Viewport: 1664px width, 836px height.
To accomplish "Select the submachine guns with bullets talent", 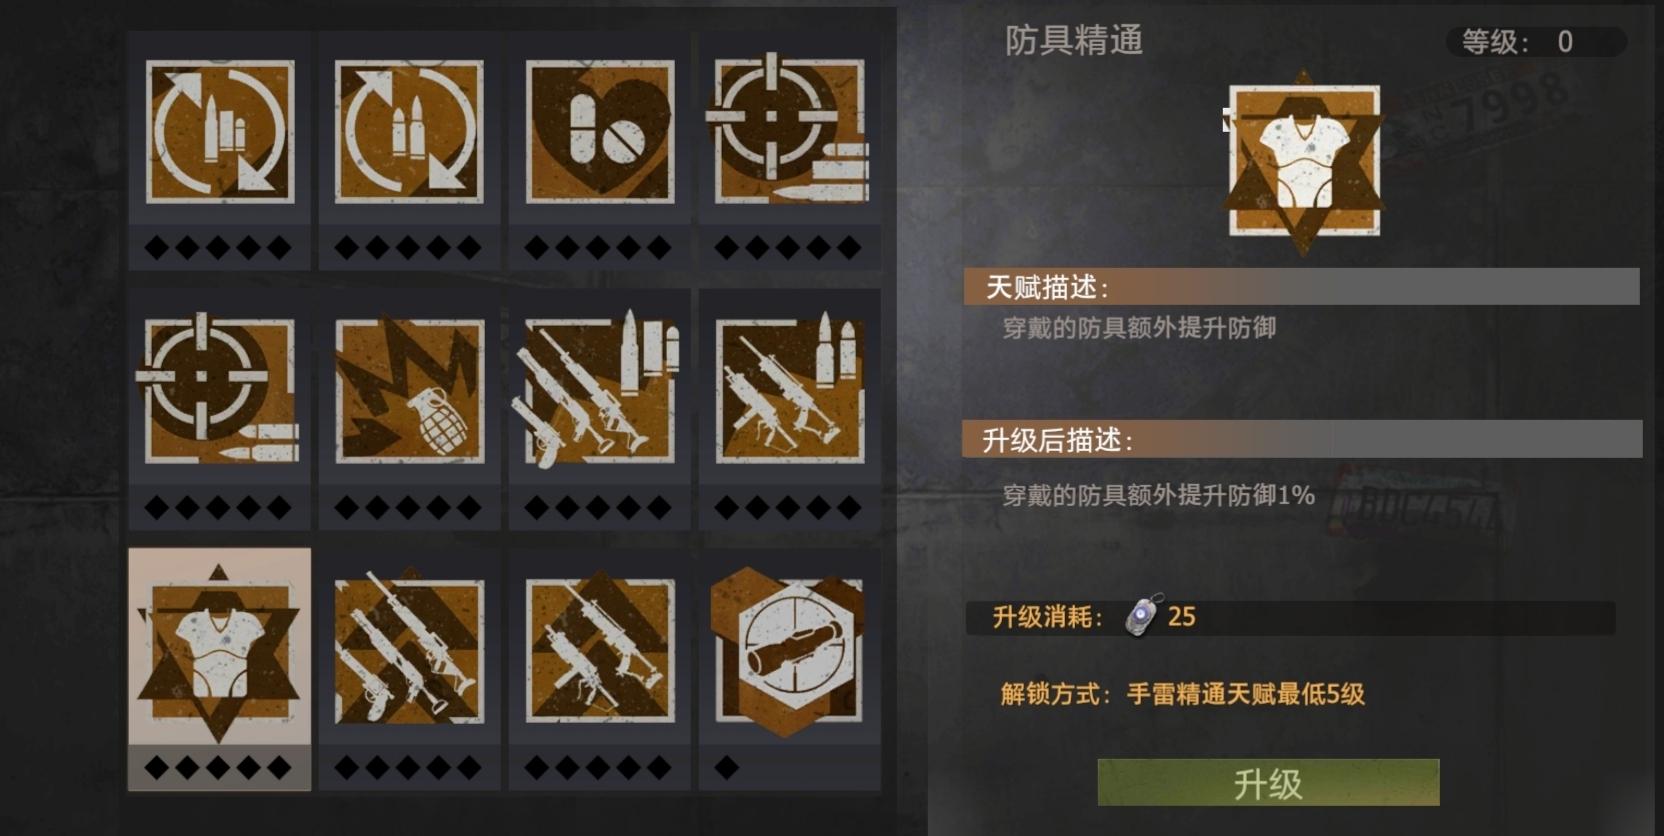I will (x=789, y=389).
